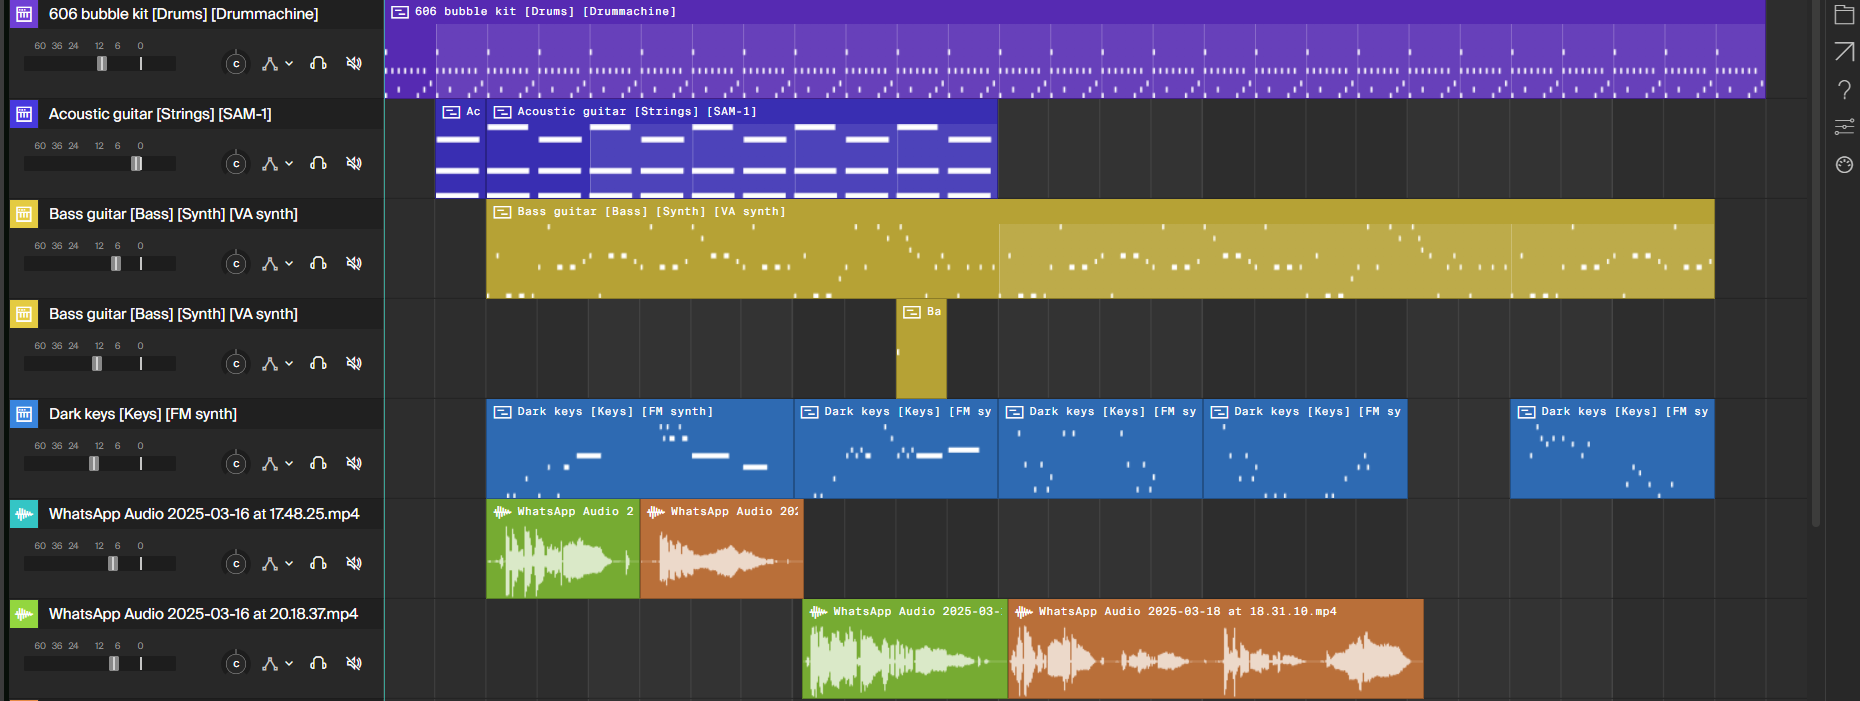
Task: Select the green 'WhatsApp Audio 2025-03-' clip
Action: click(905, 649)
